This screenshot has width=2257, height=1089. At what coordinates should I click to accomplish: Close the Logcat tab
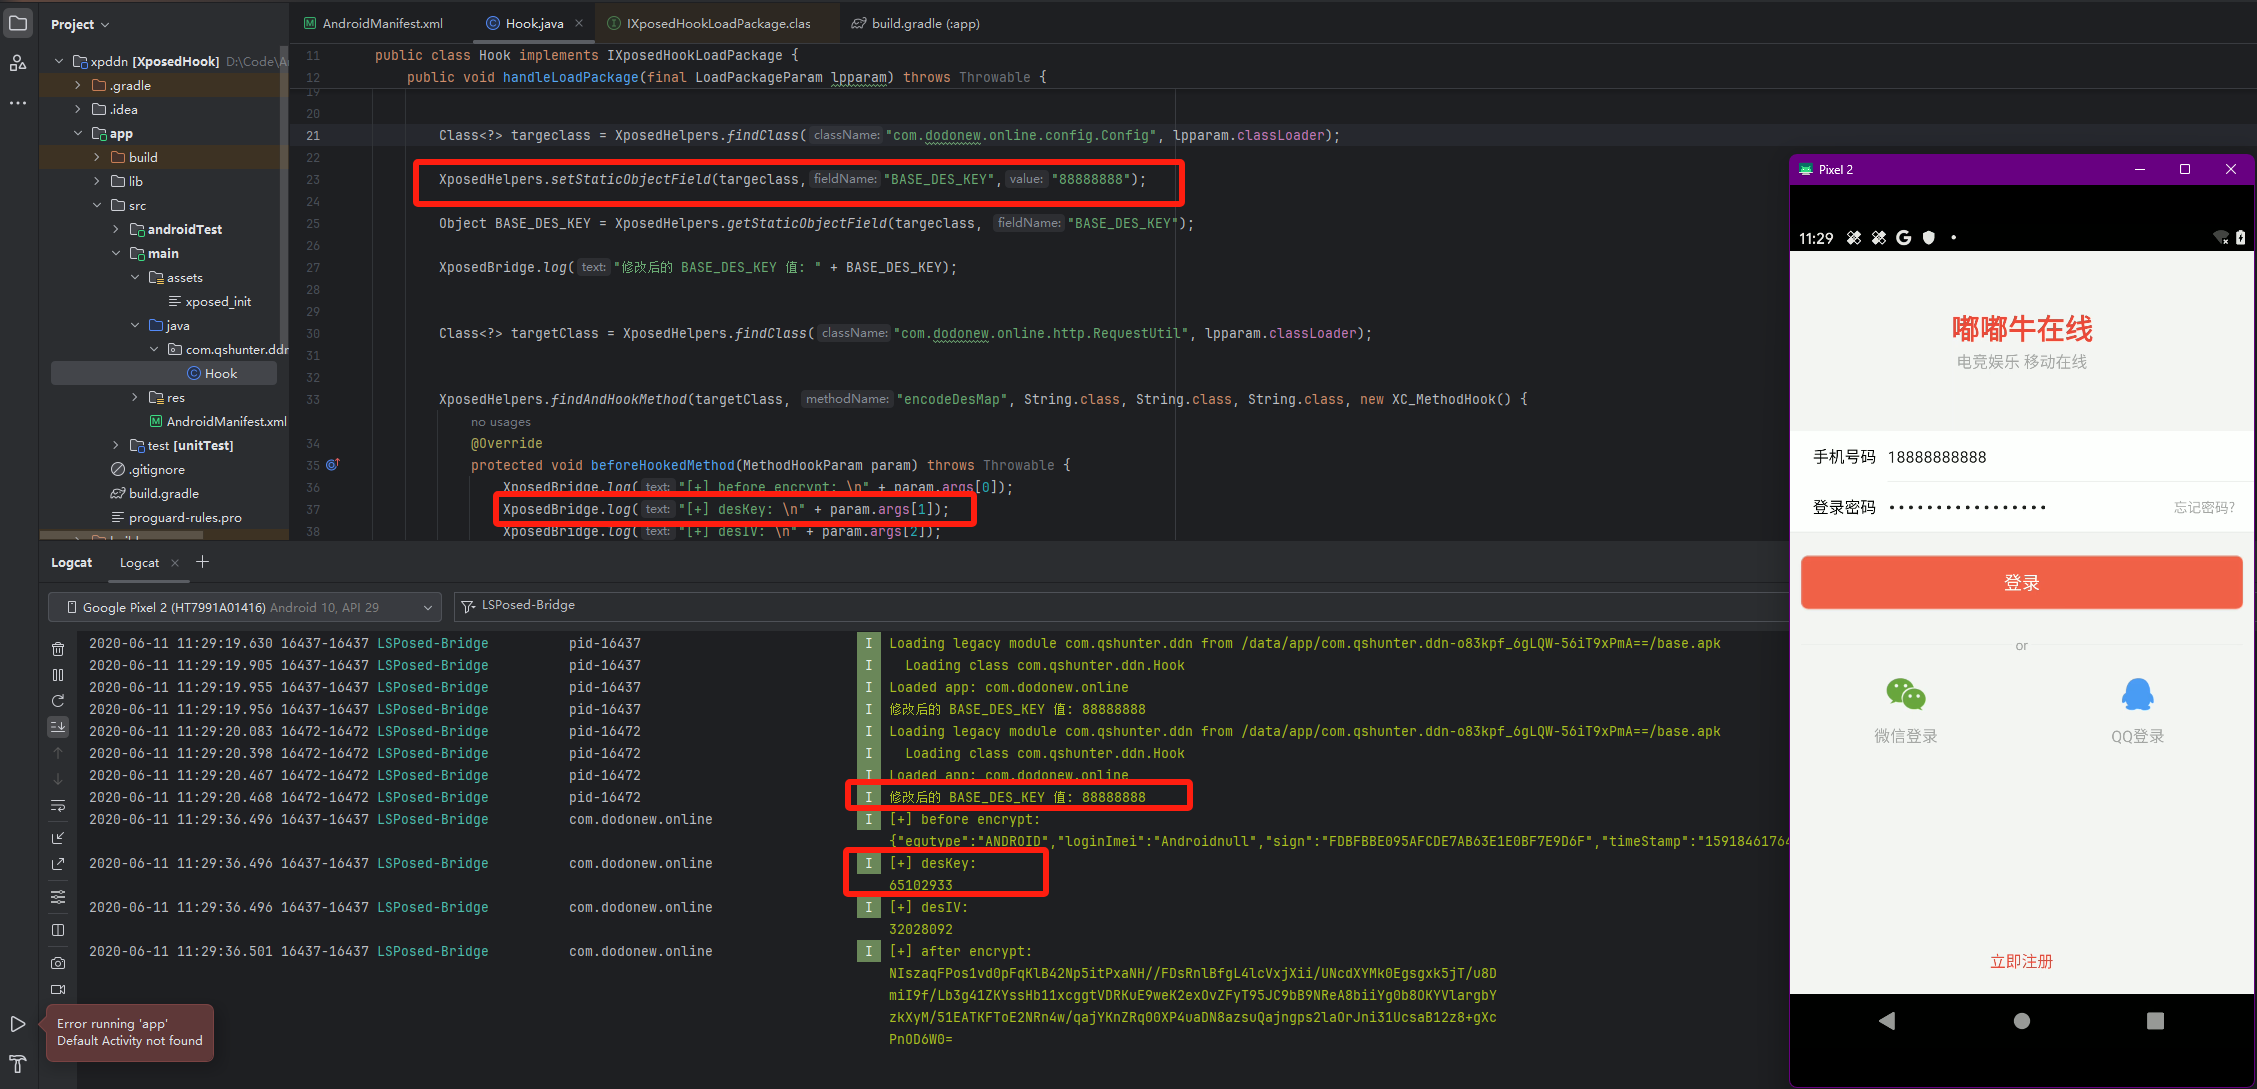tap(175, 563)
